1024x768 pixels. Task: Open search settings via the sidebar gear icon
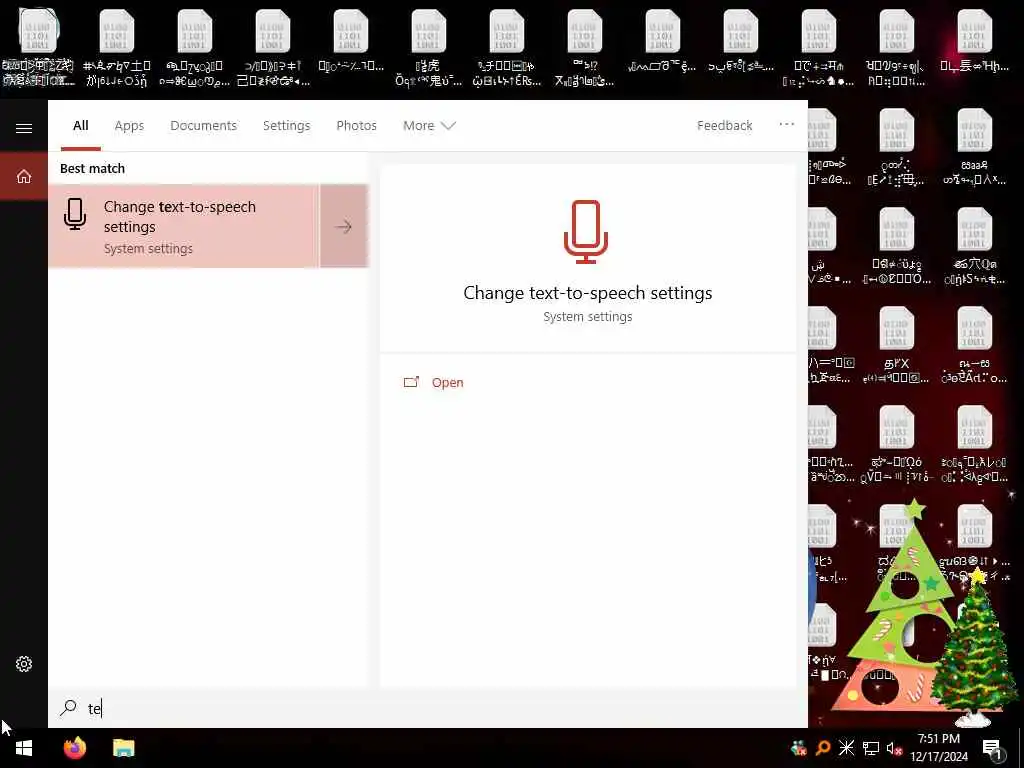click(x=24, y=664)
